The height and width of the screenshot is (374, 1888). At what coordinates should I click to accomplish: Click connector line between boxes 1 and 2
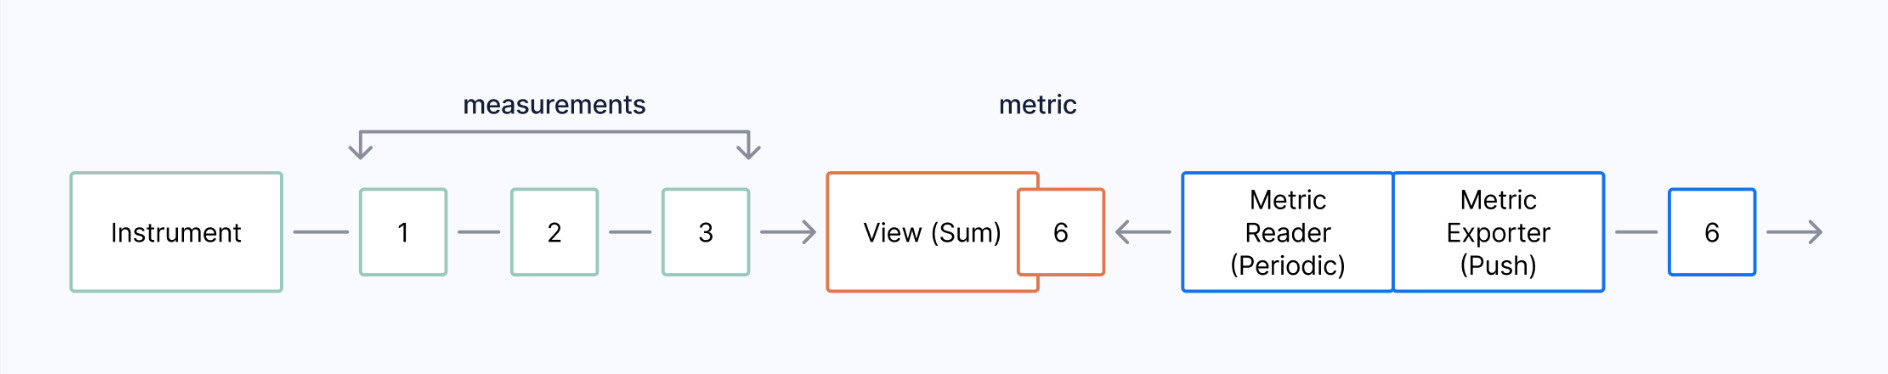coord(479,232)
